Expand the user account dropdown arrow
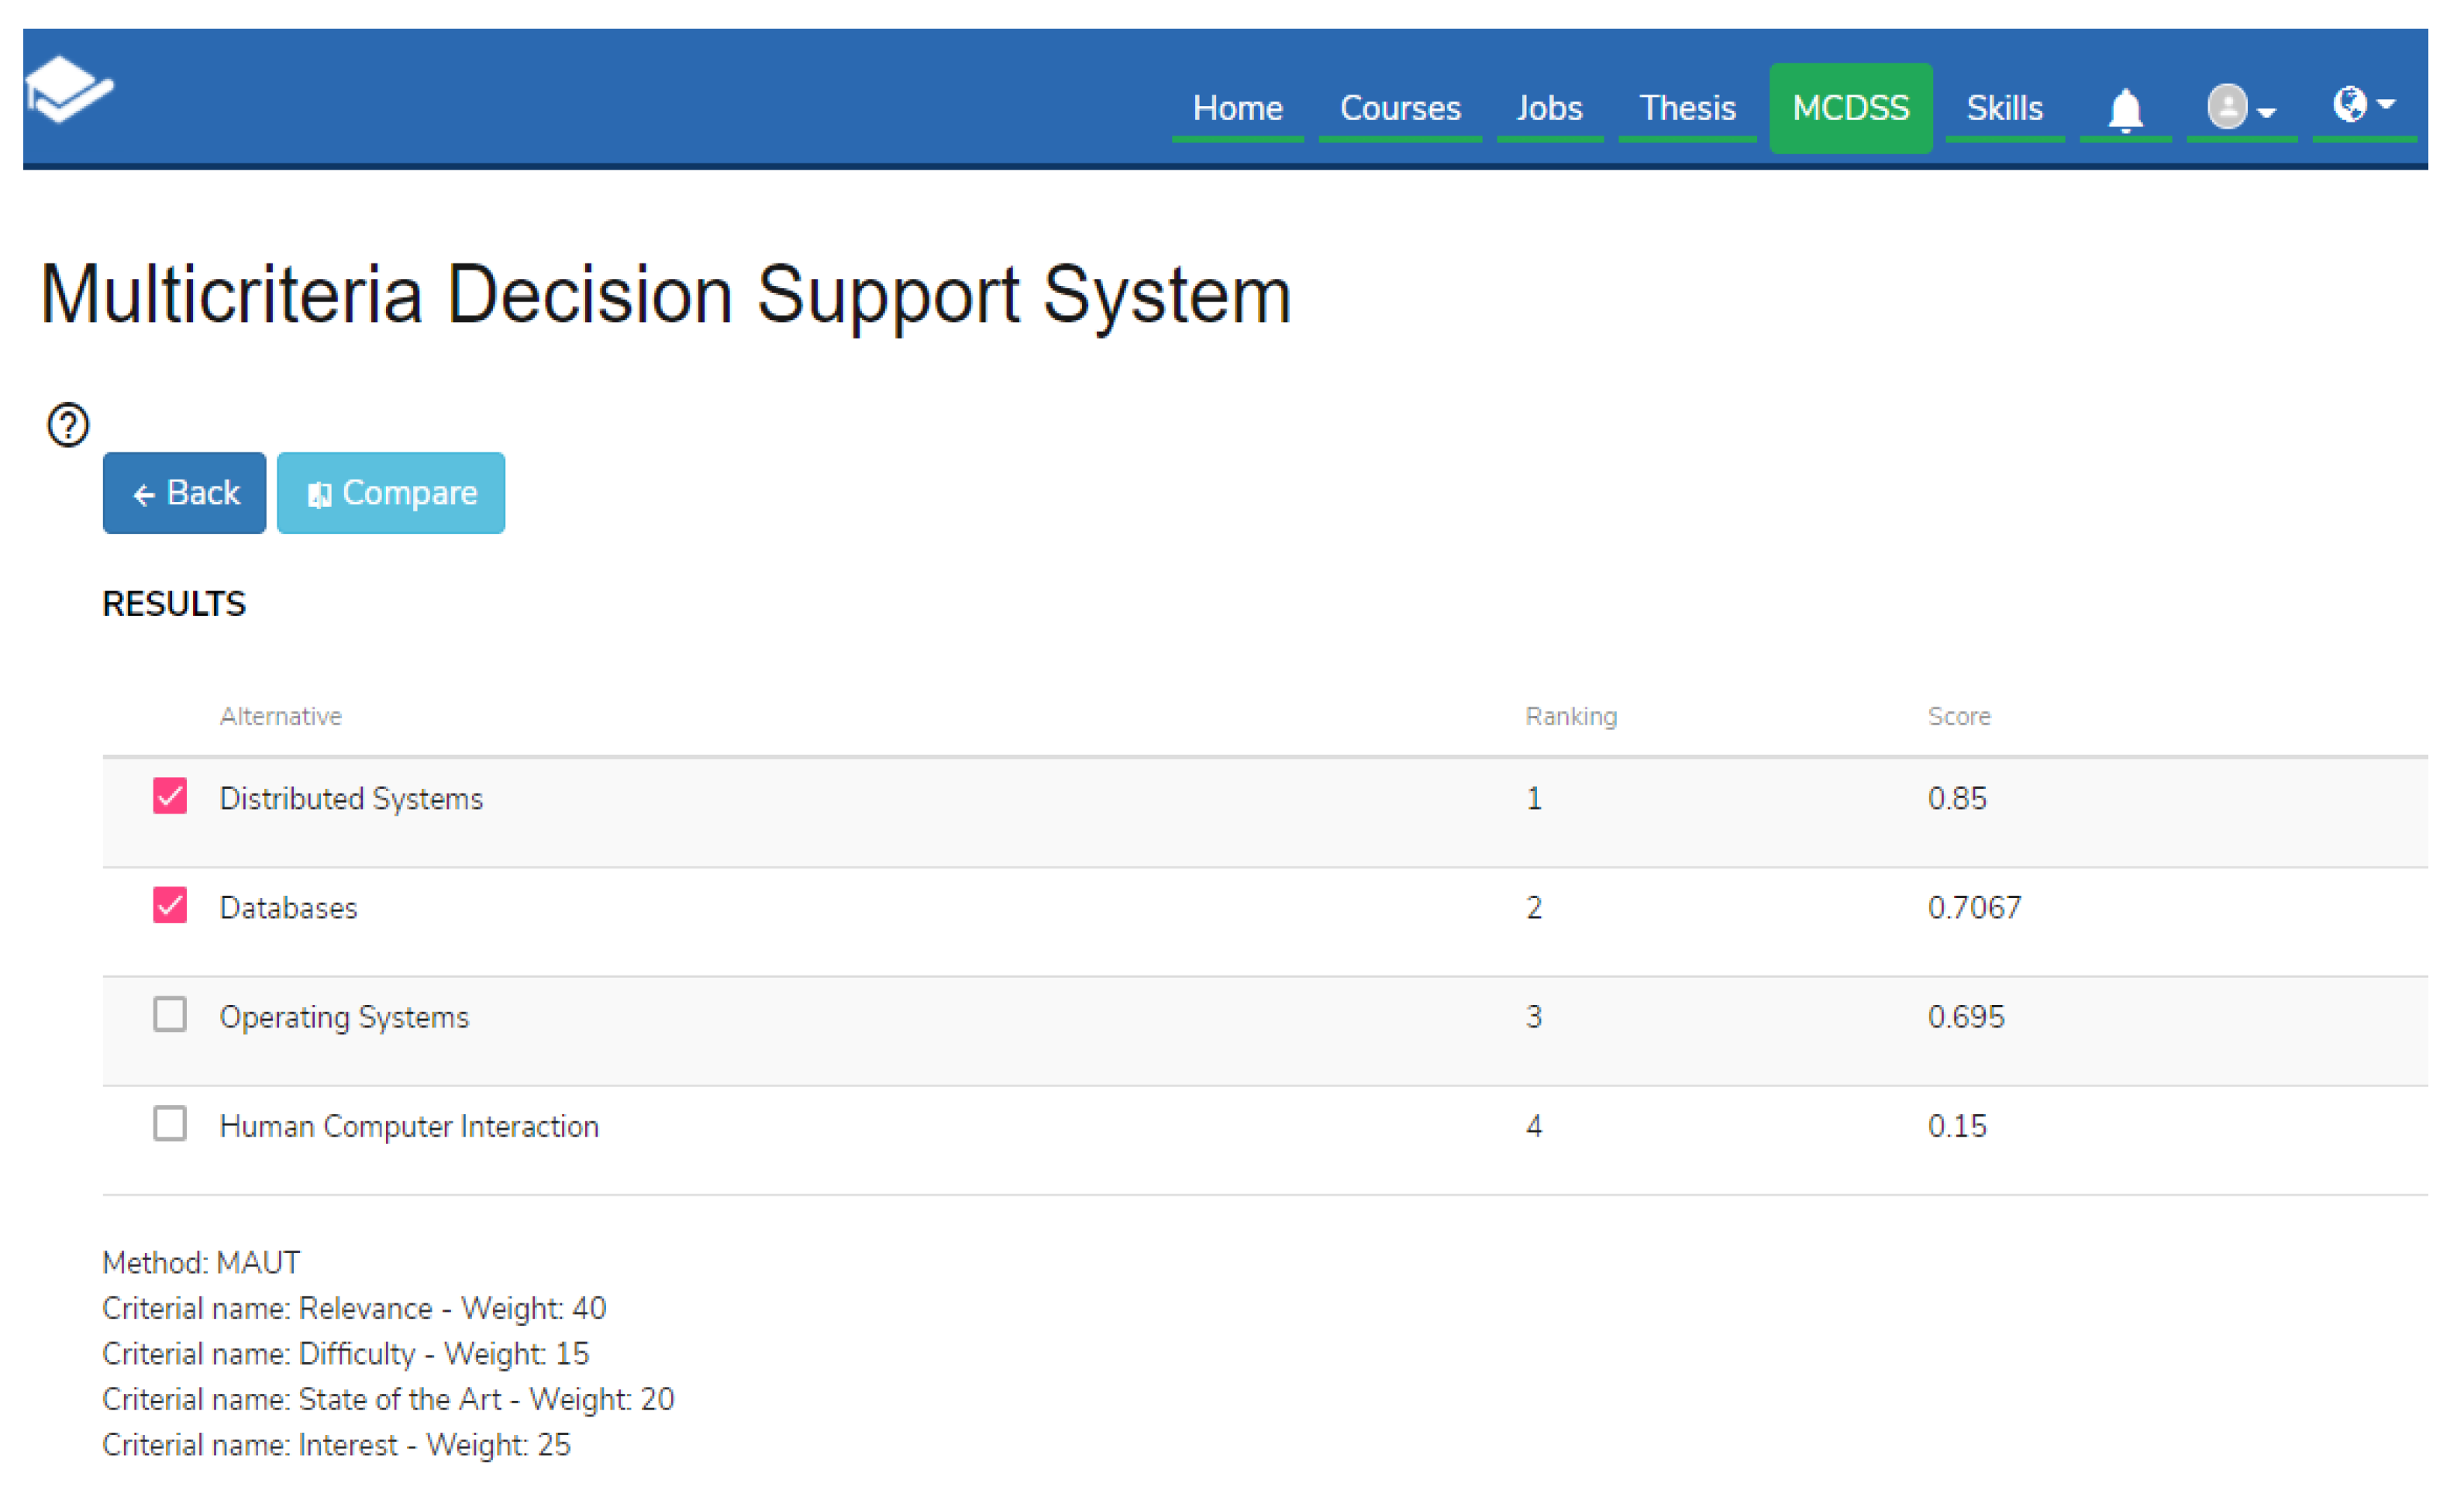This screenshot has height=1497, width=2464. (2267, 112)
